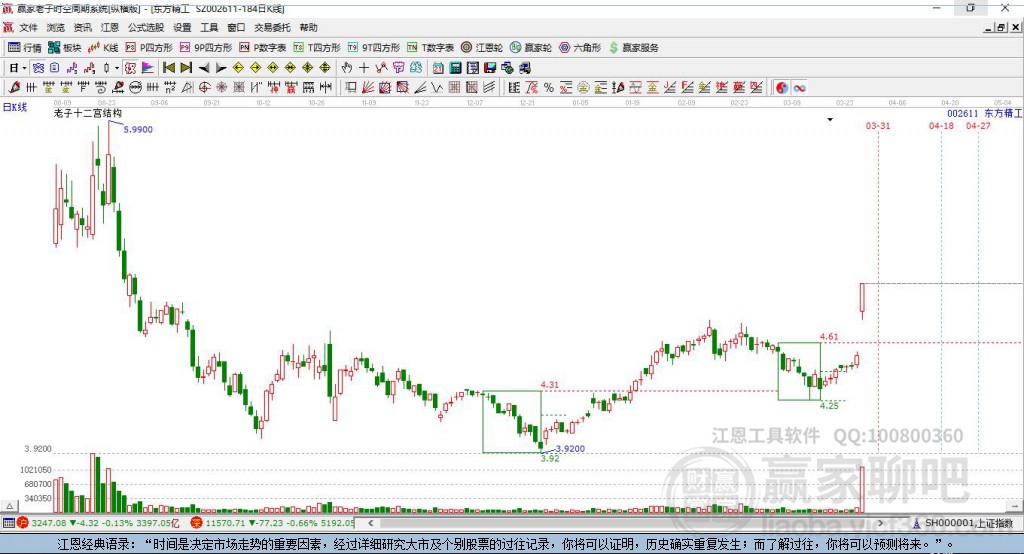Viewport: 1024px width, 554px height.
Task: Click the stock code 002611
Action: pyautogui.click(x=963, y=114)
